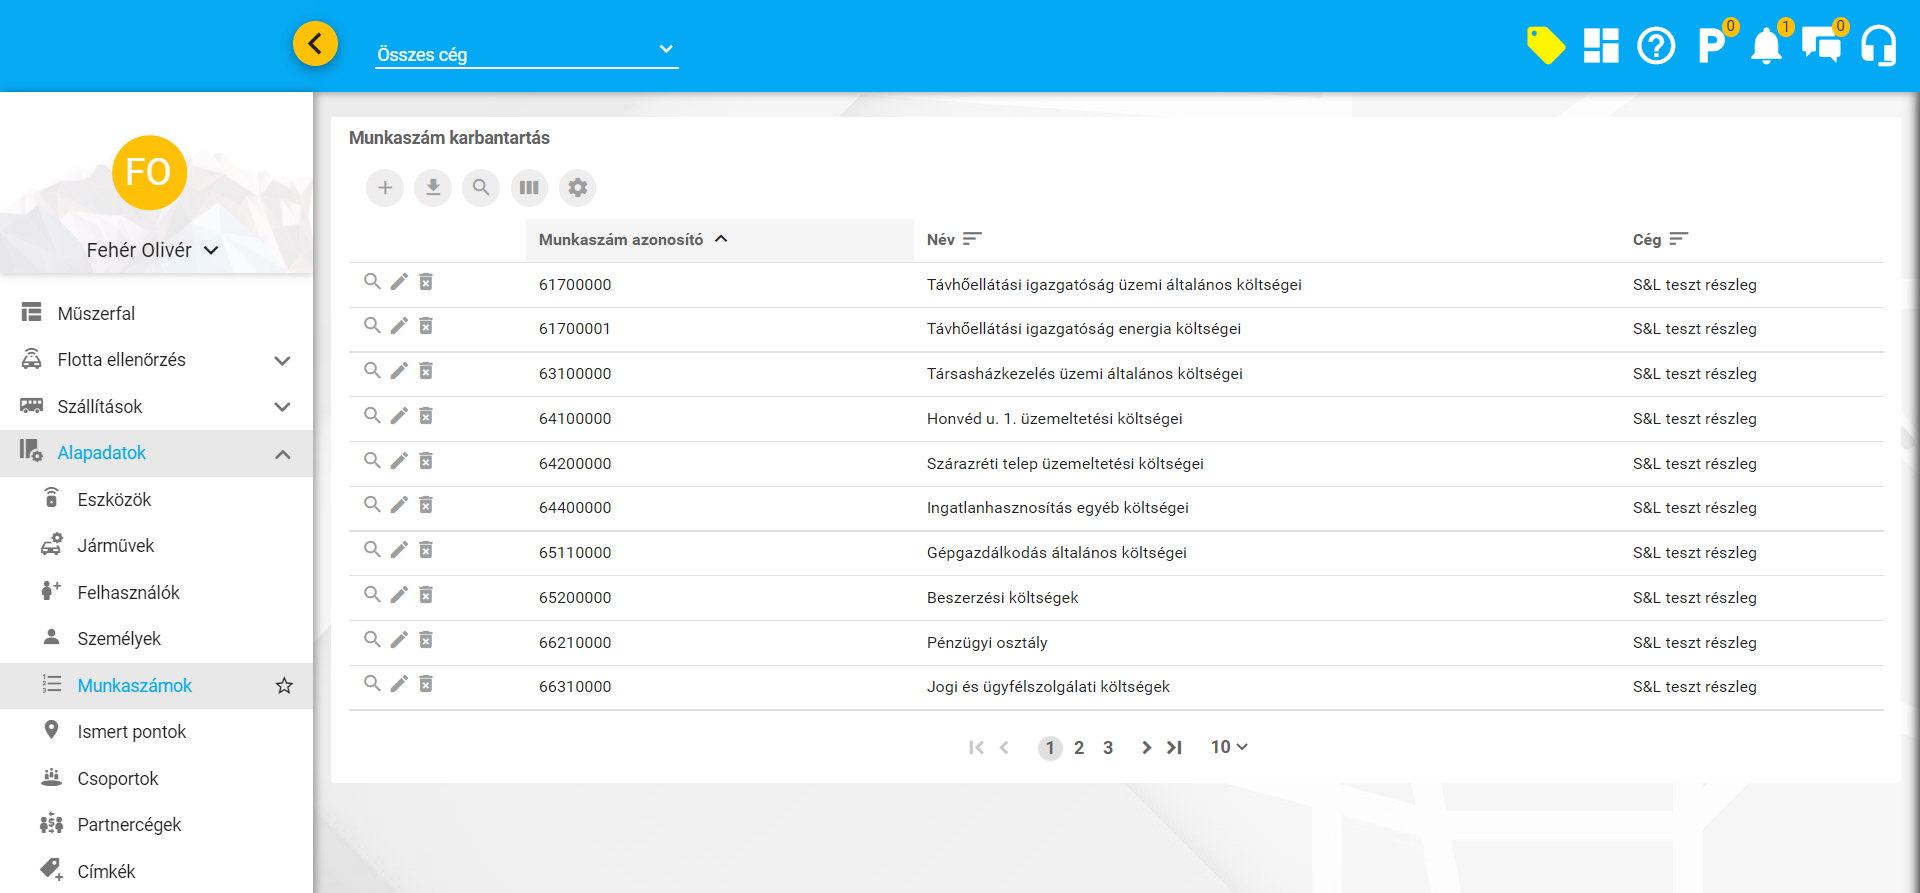Open table settings gear icon

point(578,188)
